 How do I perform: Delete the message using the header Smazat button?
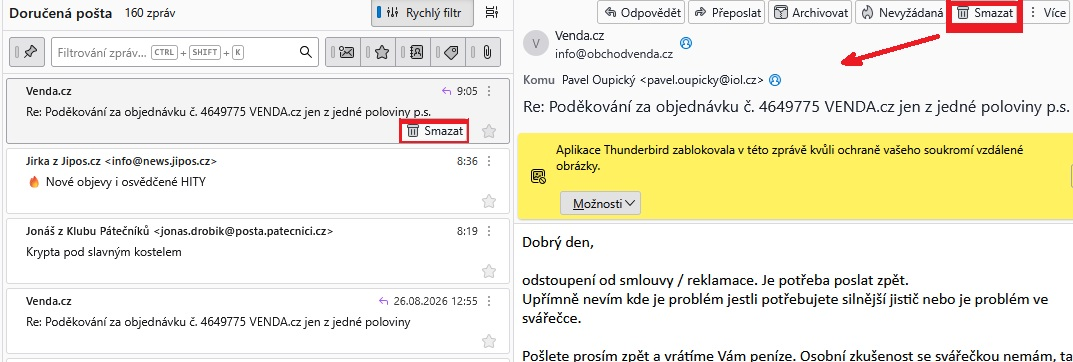(x=985, y=13)
